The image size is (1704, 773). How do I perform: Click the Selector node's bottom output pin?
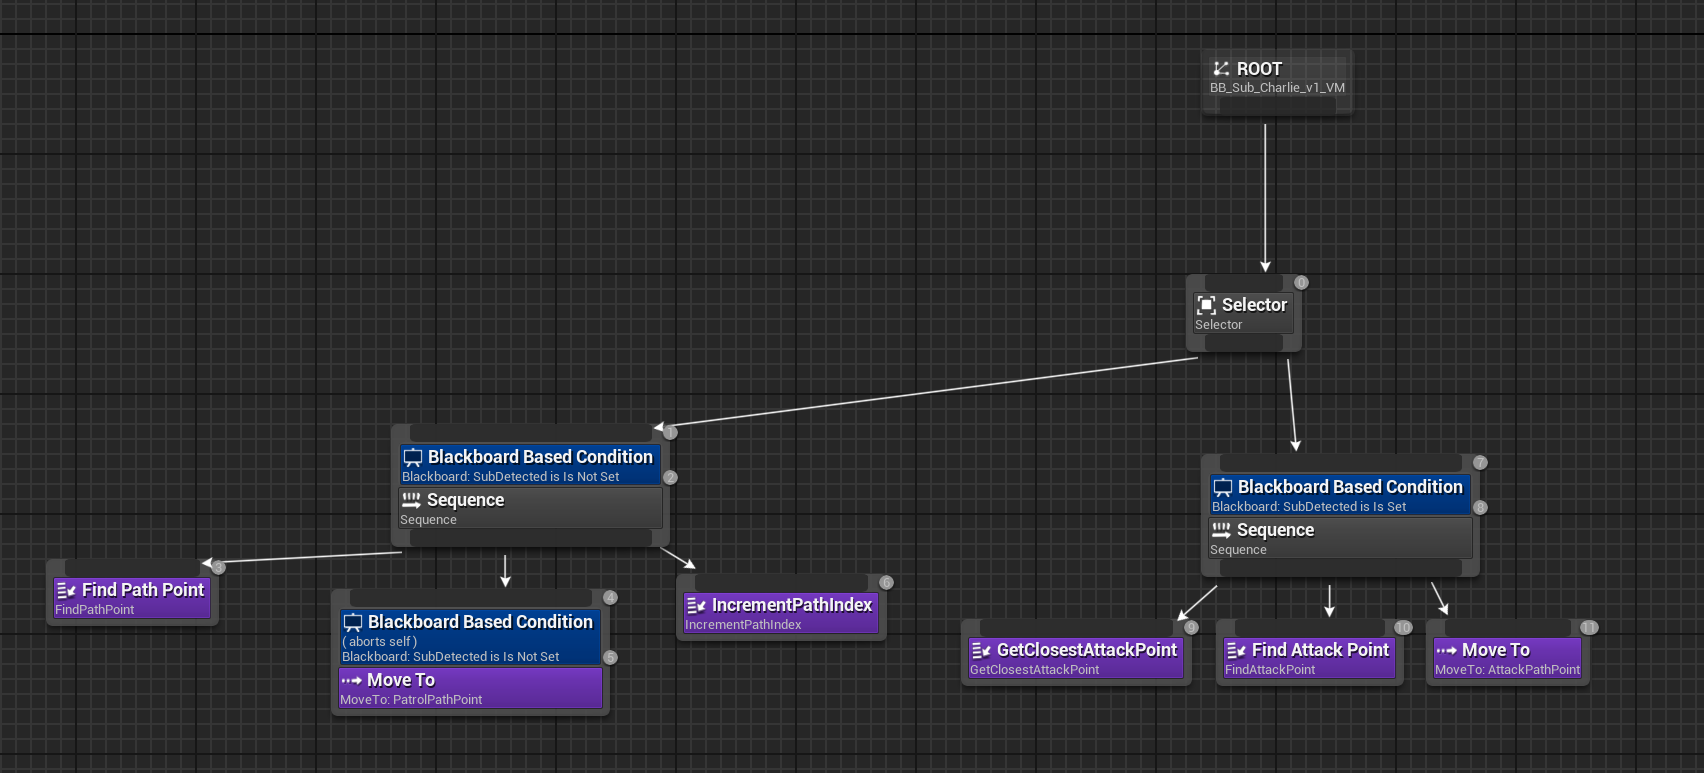(x=1244, y=343)
